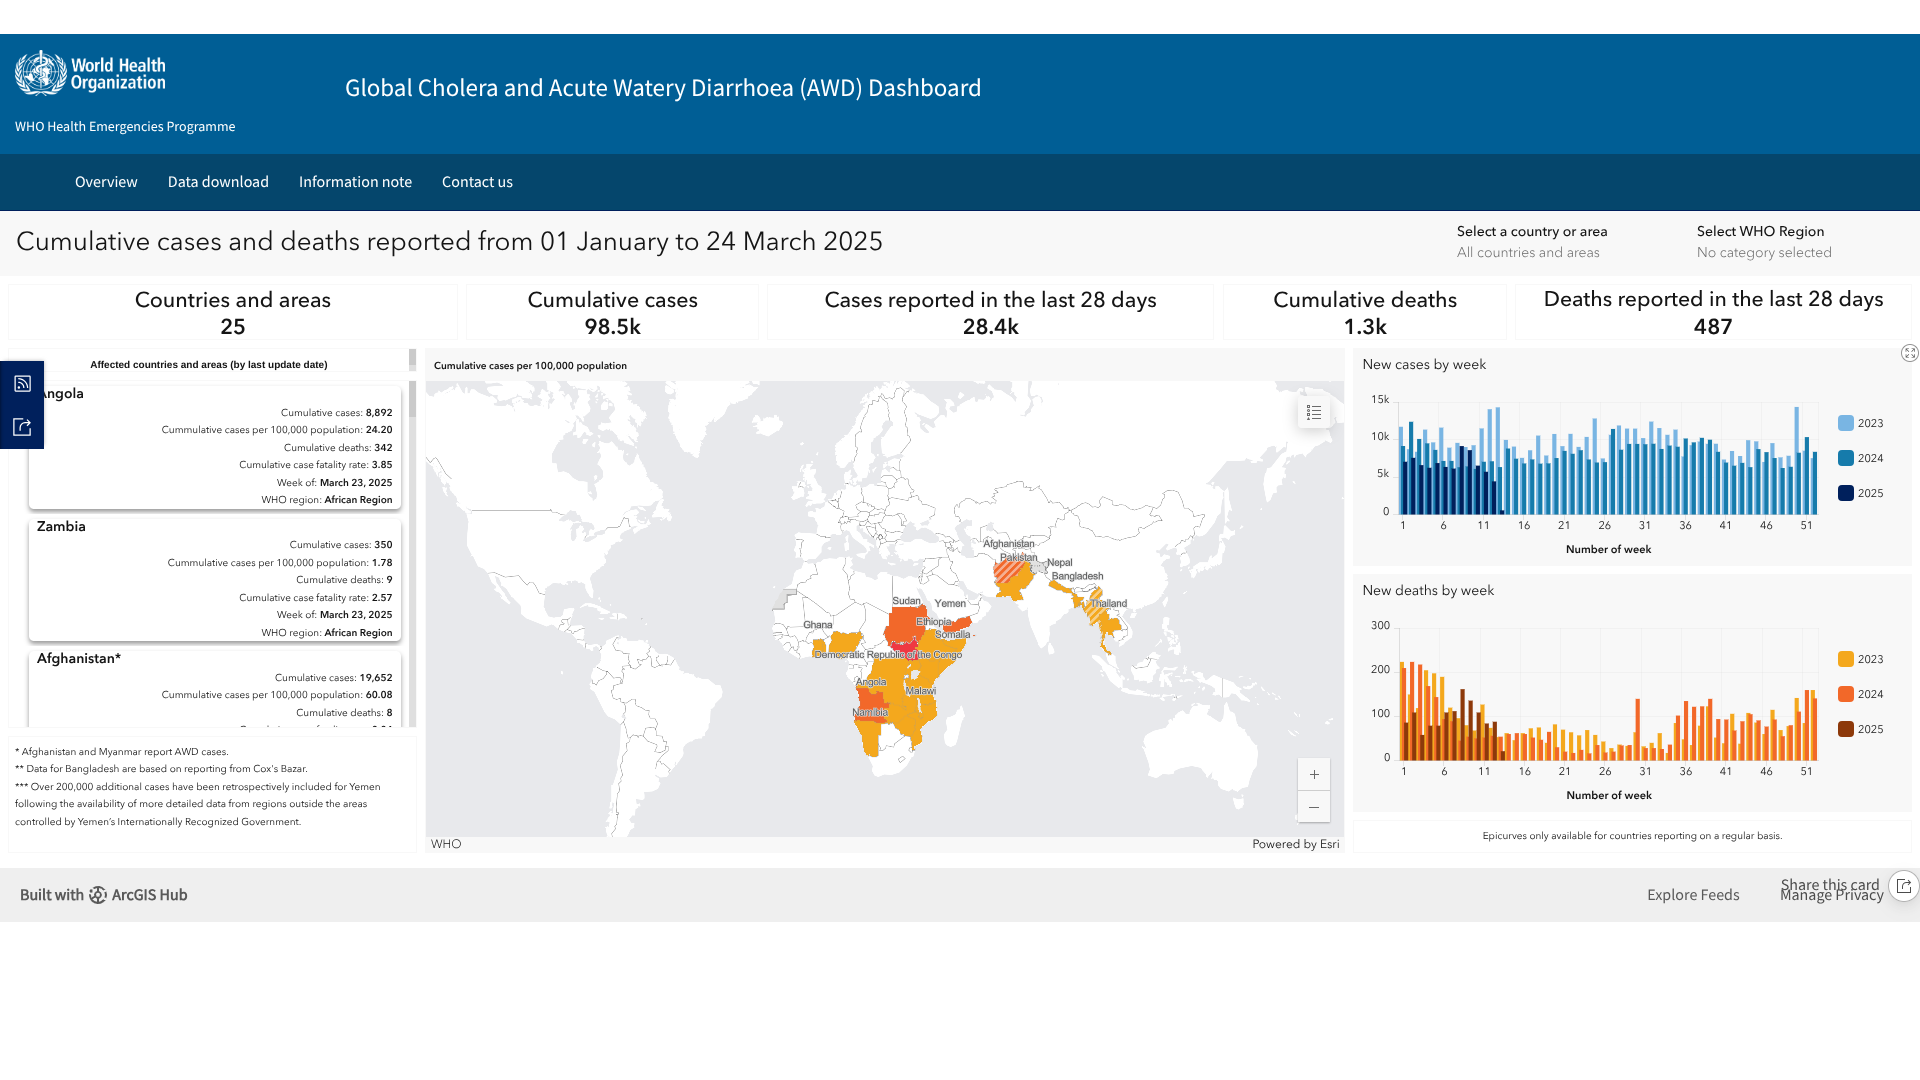Click the share icon in left sidebar
The height and width of the screenshot is (1080, 1920).
point(22,428)
